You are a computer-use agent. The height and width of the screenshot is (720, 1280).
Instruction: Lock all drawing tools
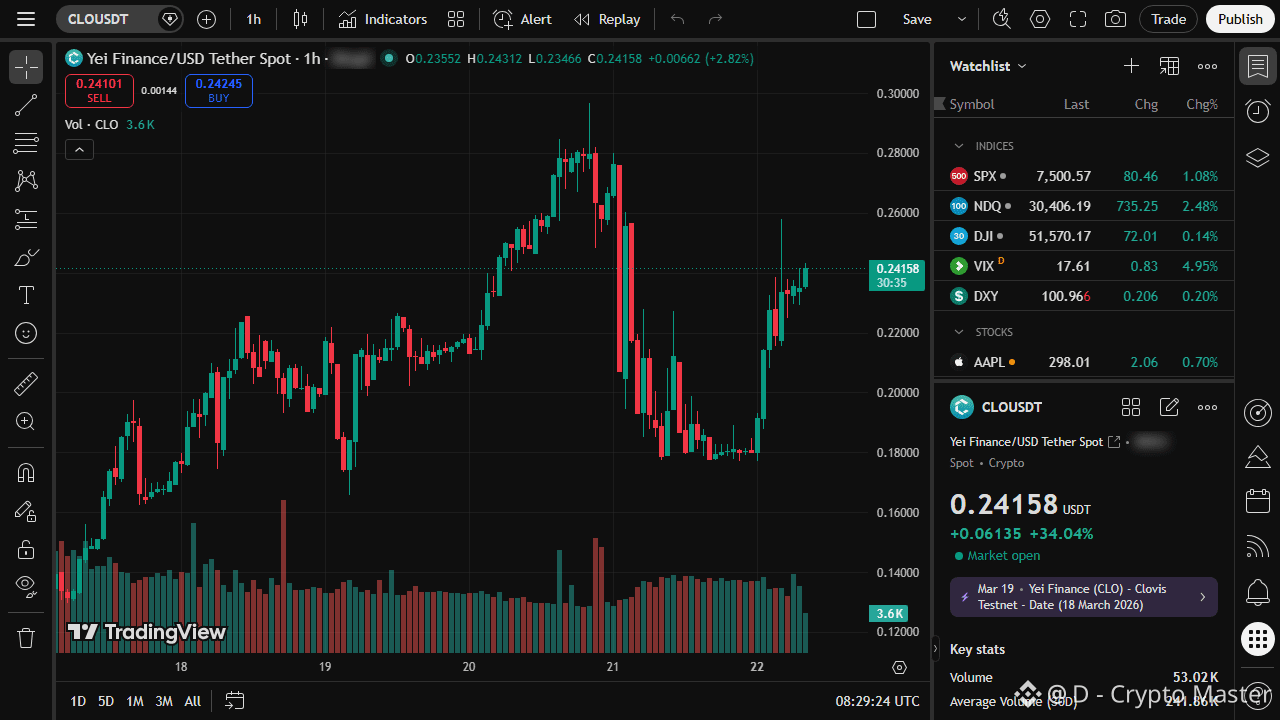coord(26,548)
